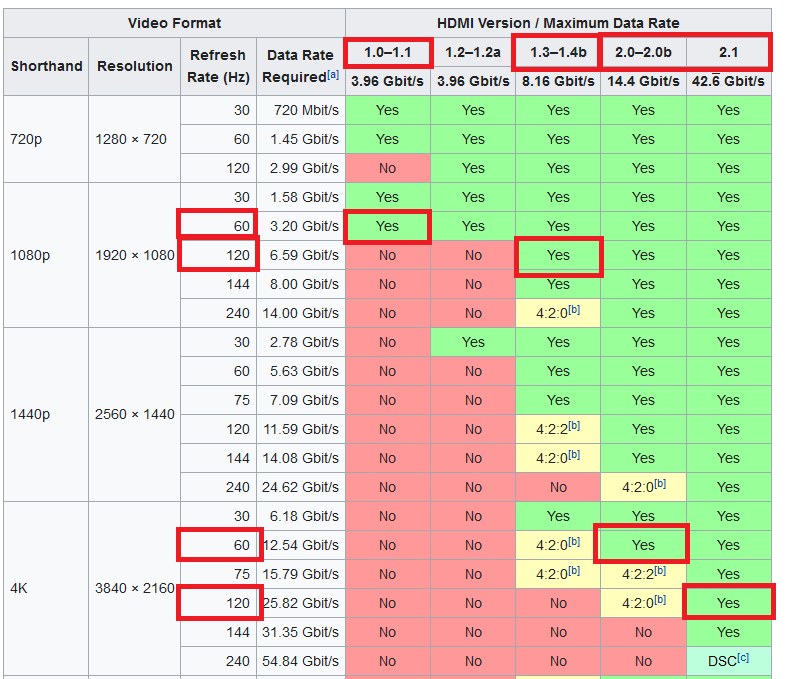Click the 6.18 Gbit/s data rate cell
The image size is (793, 679).
pos(301,516)
